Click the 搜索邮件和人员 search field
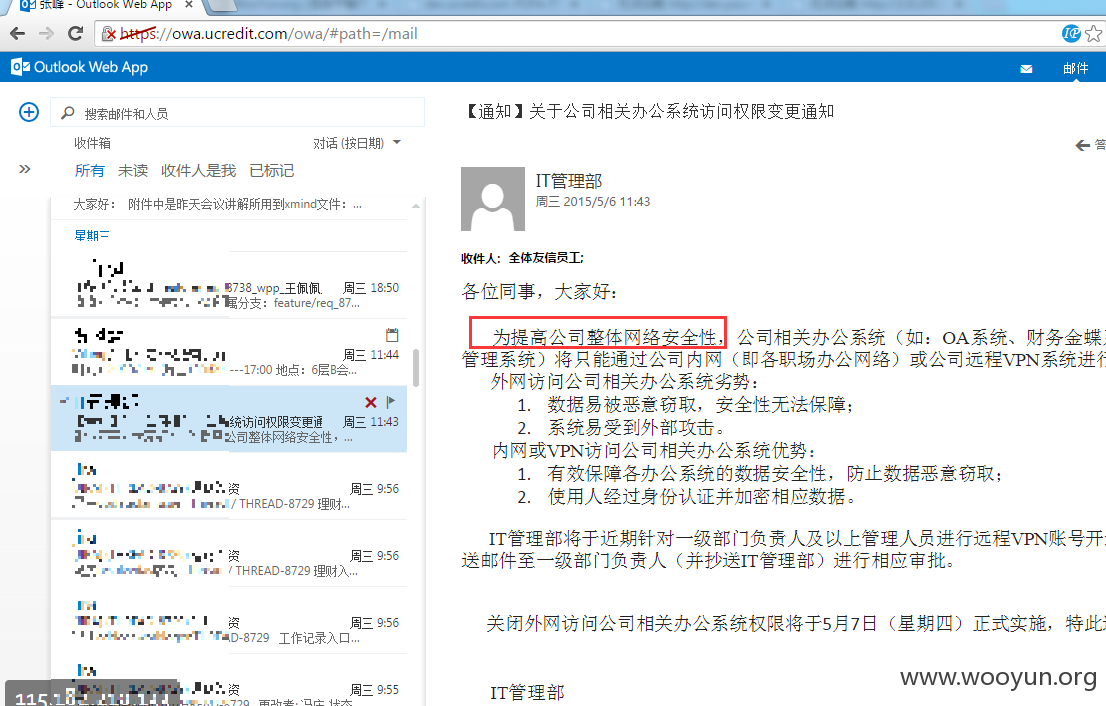1106x706 pixels. [x=237, y=113]
